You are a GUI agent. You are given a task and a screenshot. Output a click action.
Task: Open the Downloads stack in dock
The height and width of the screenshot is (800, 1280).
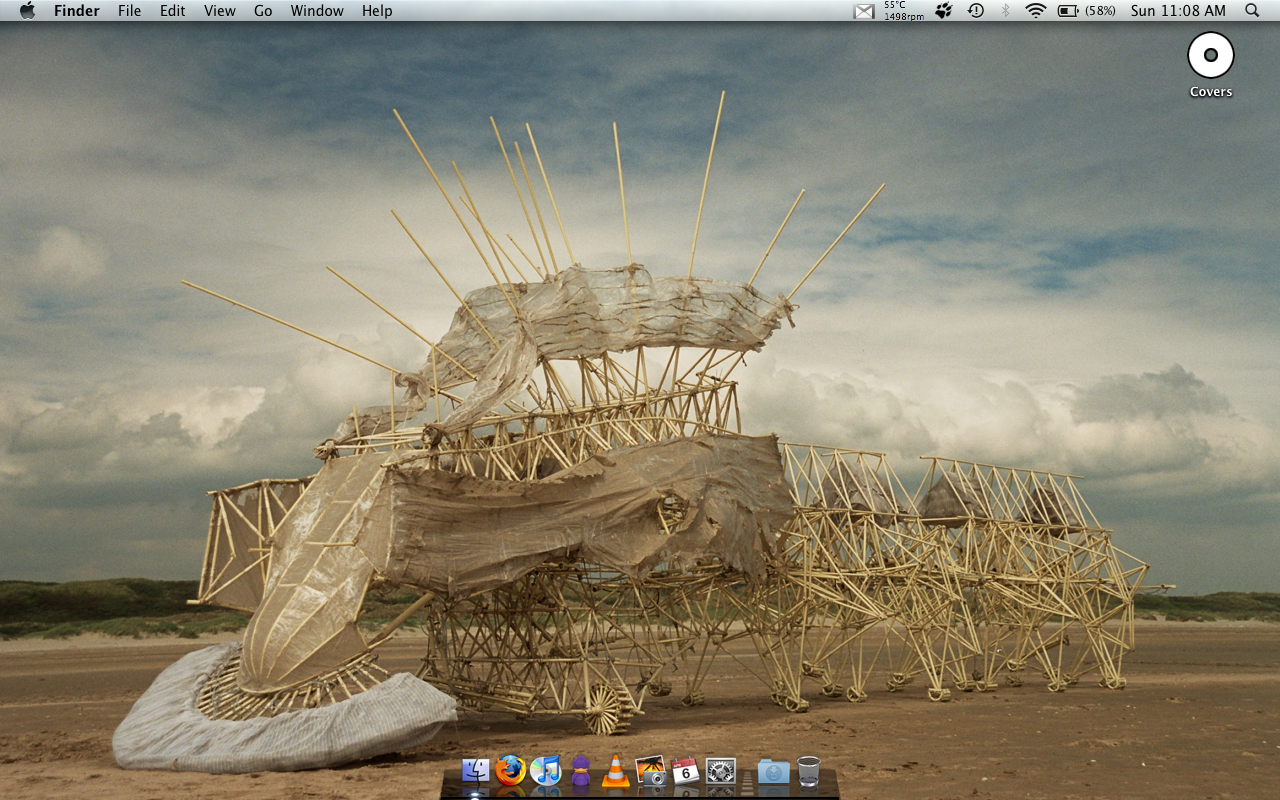[773, 771]
